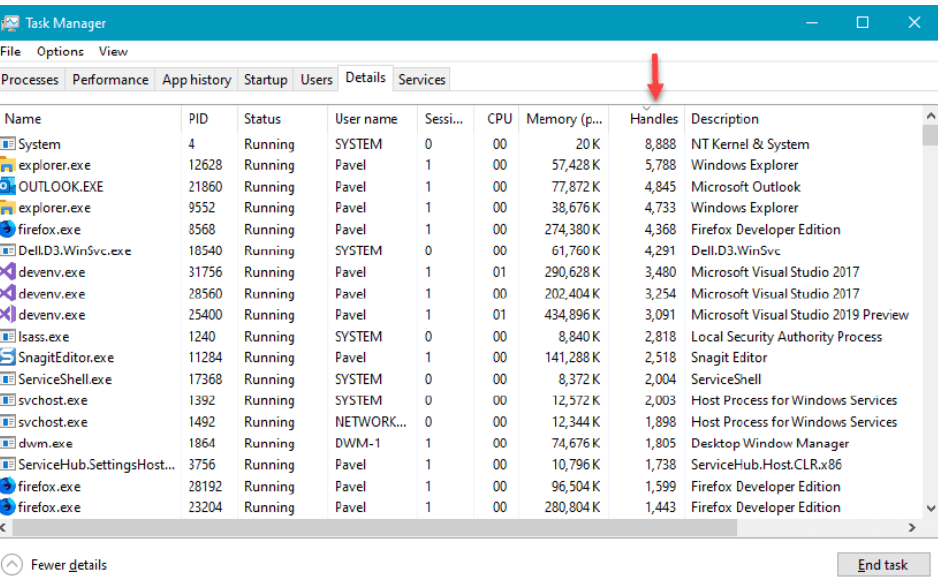Sort by the Name column header
Screen dimensions: 938x584
[x=90, y=119]
